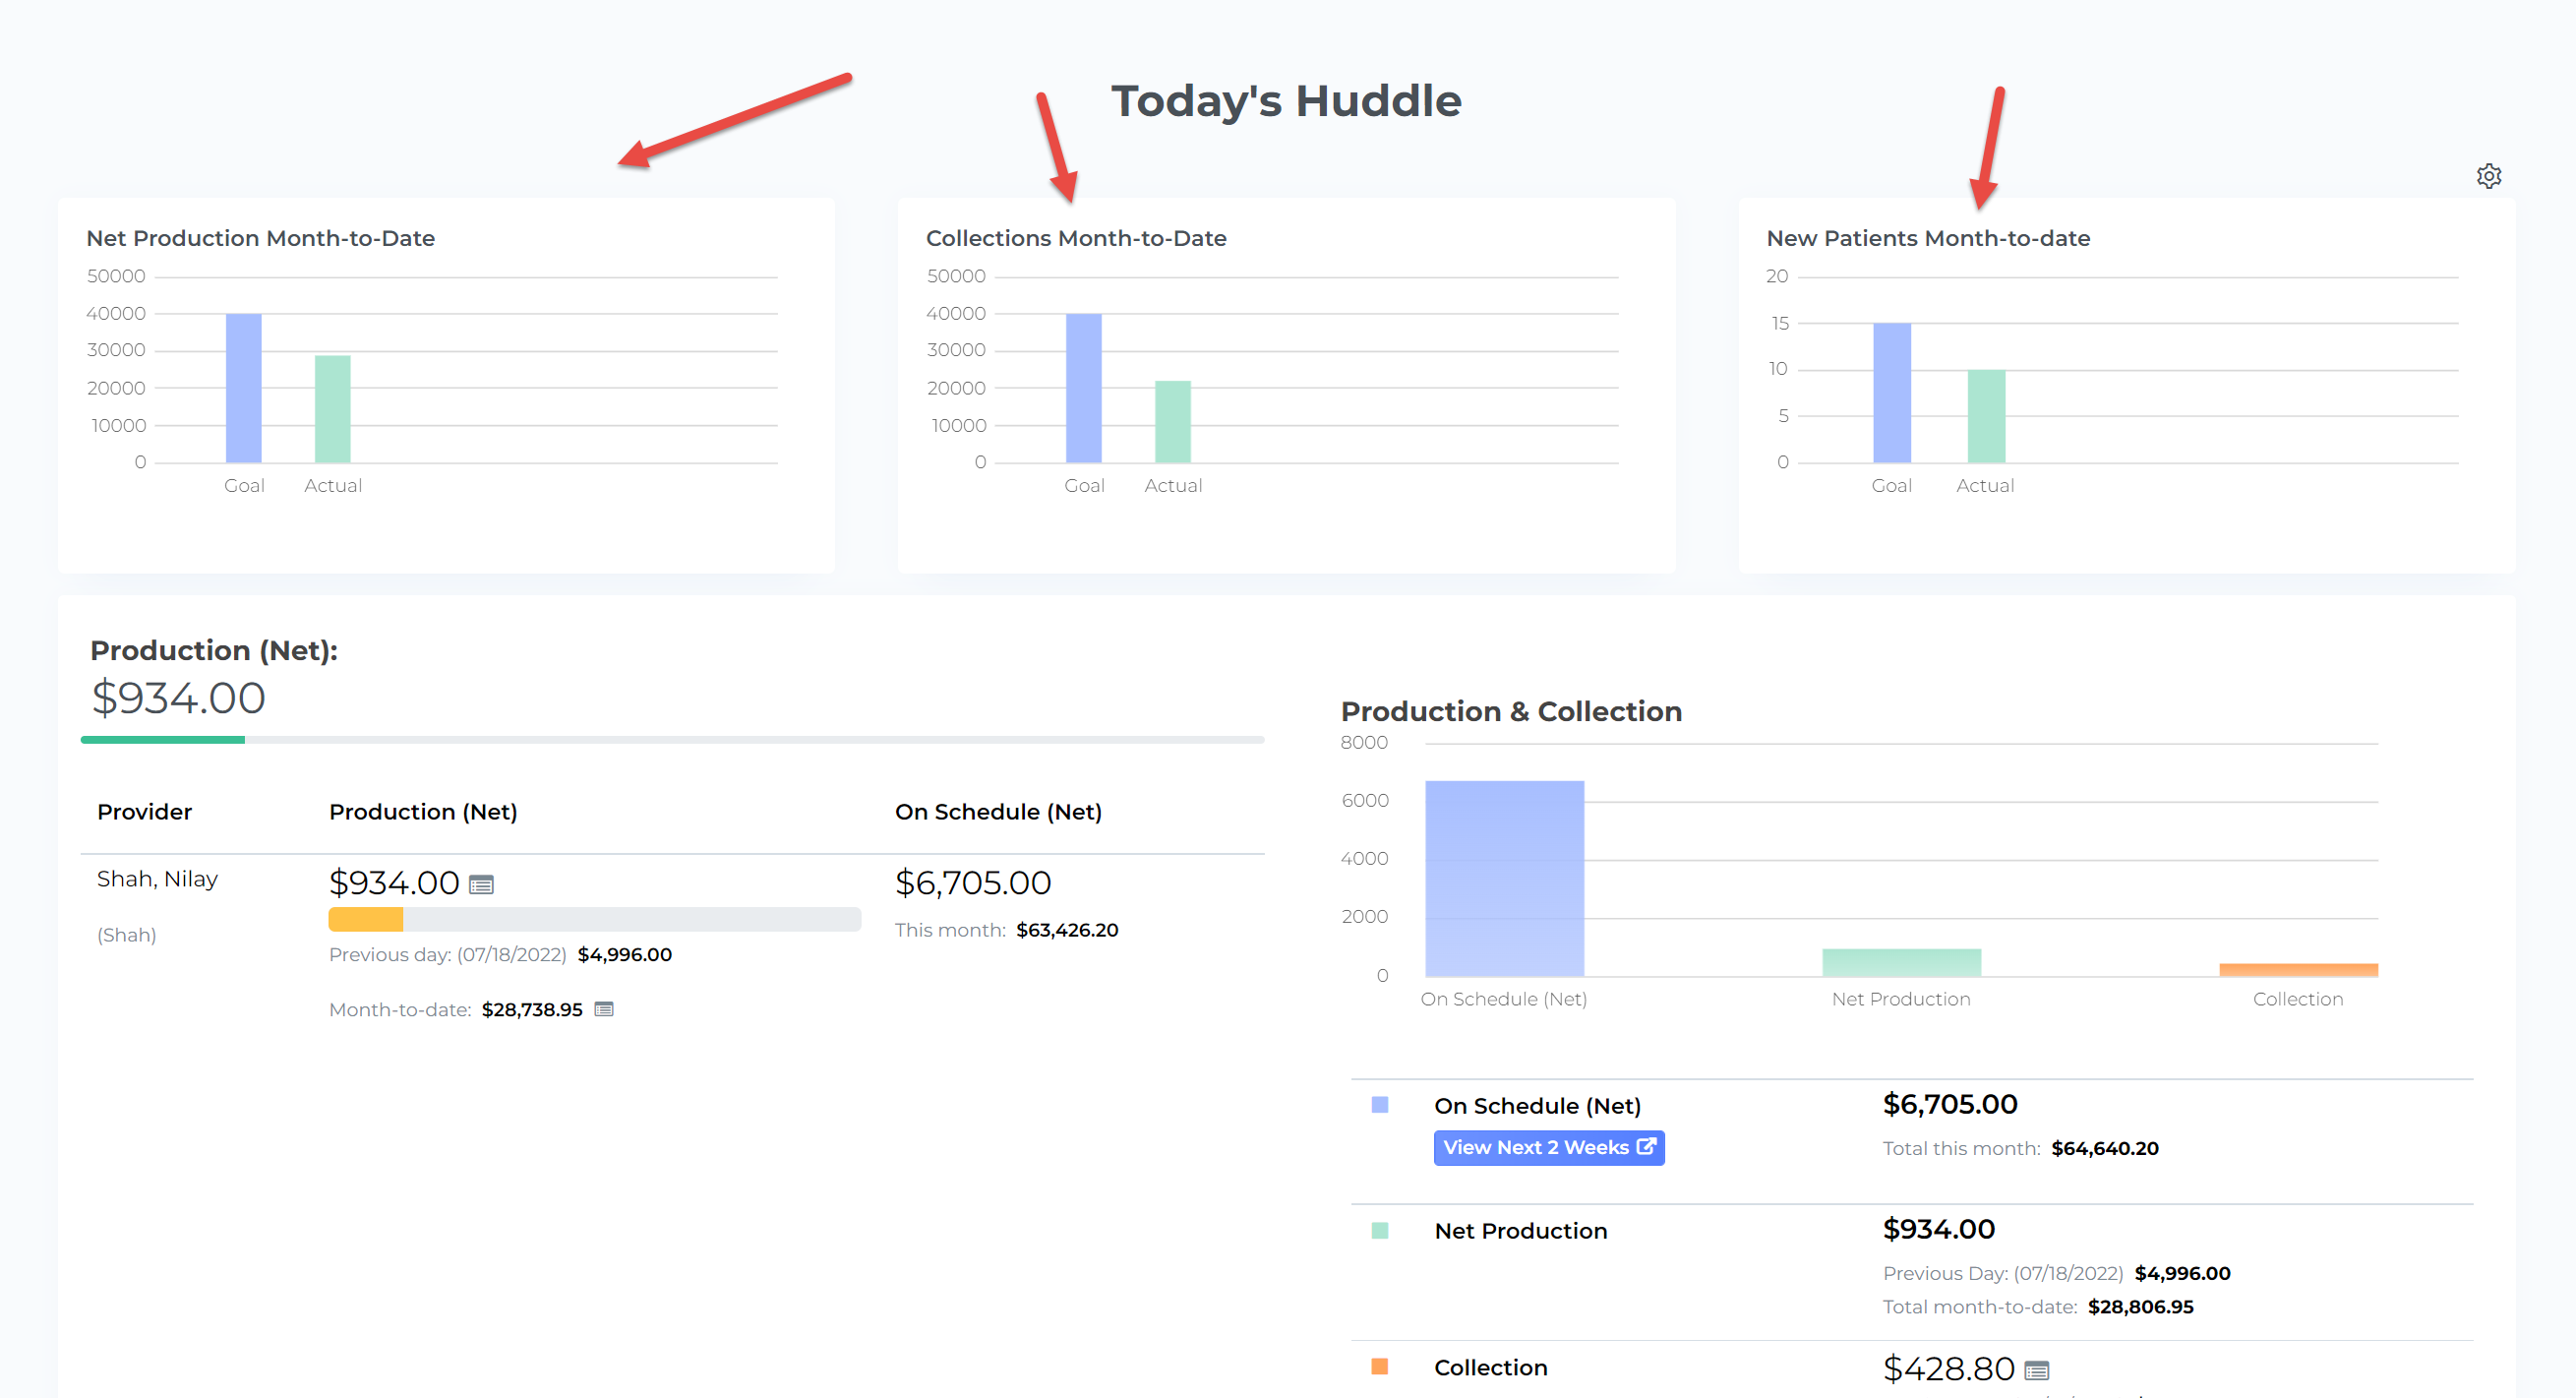Open details icon beside Month-to-date $28,738.95
Image resolution: width=2576 pixels, height=1398 pixels.
click(604, 1009)
